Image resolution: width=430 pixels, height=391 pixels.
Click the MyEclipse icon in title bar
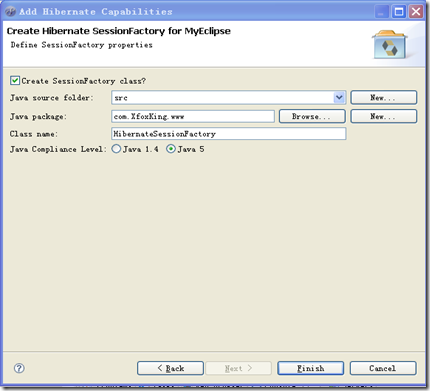coord(10,12)
